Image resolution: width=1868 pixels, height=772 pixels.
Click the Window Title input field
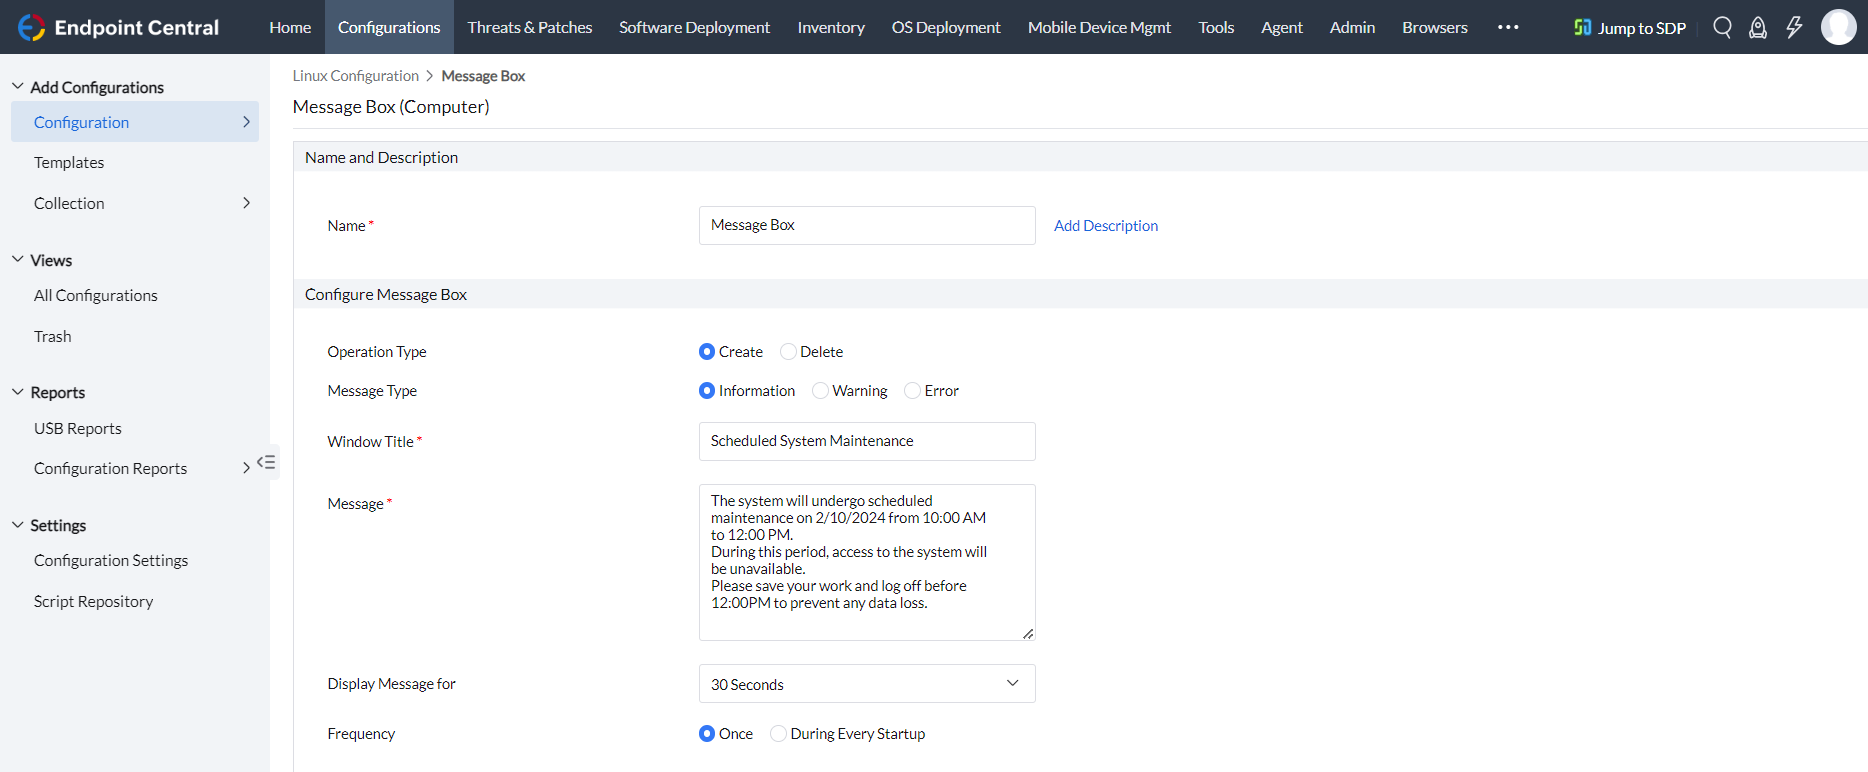[x=866, y=441]
